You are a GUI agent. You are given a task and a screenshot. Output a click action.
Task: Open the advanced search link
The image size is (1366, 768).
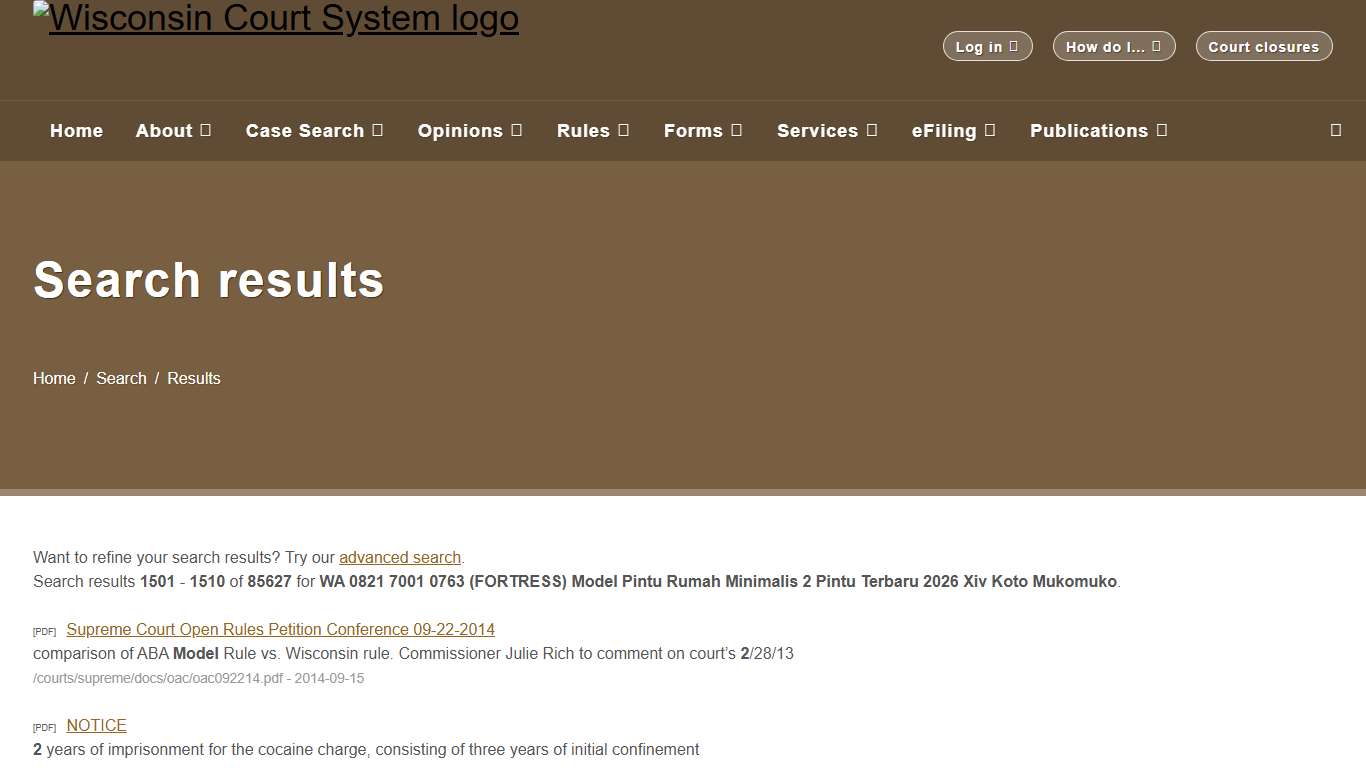tap(399, 557)
